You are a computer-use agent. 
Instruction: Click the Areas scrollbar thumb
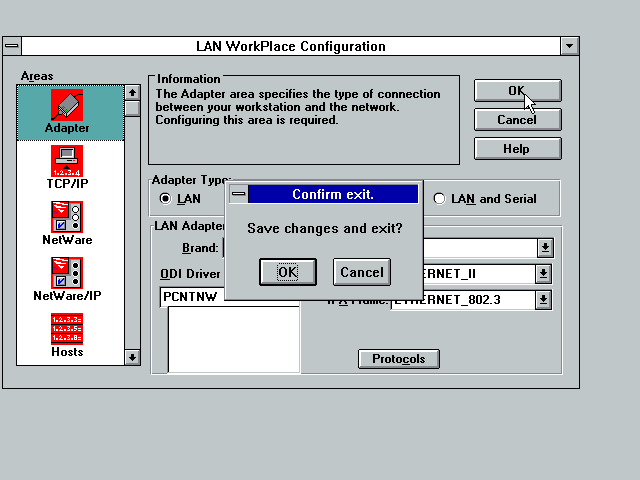pos(132,109)
